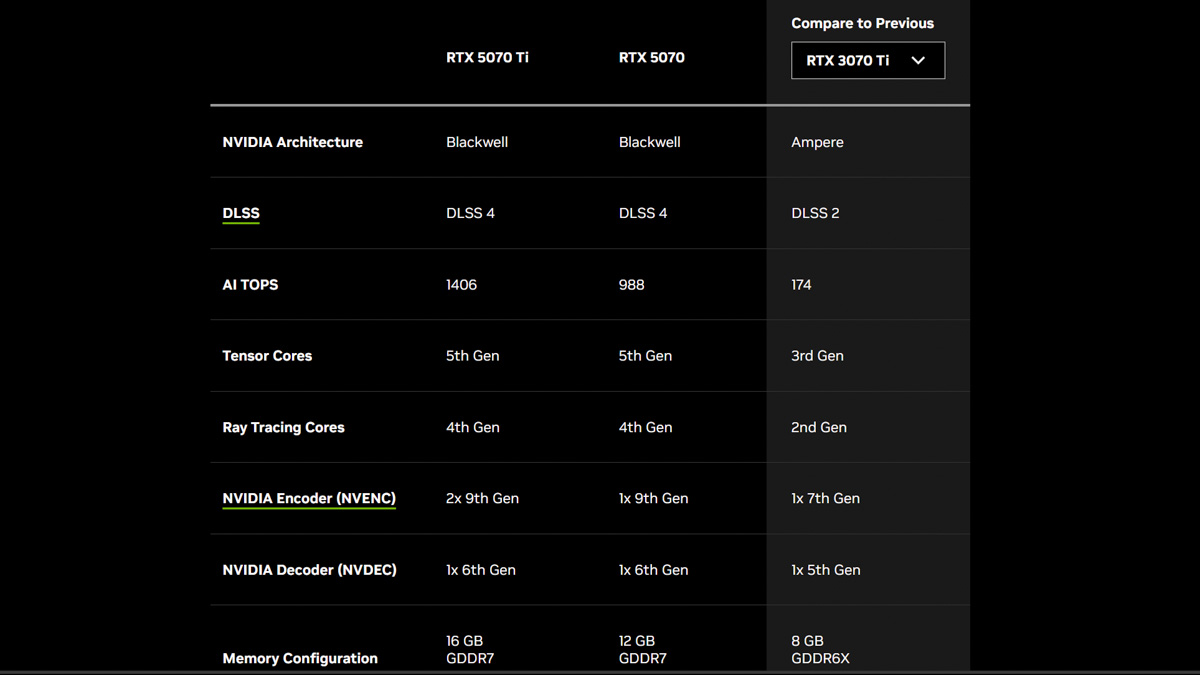
Task: Select the RTX 5070 Ti column header
Action: [487, 57]
